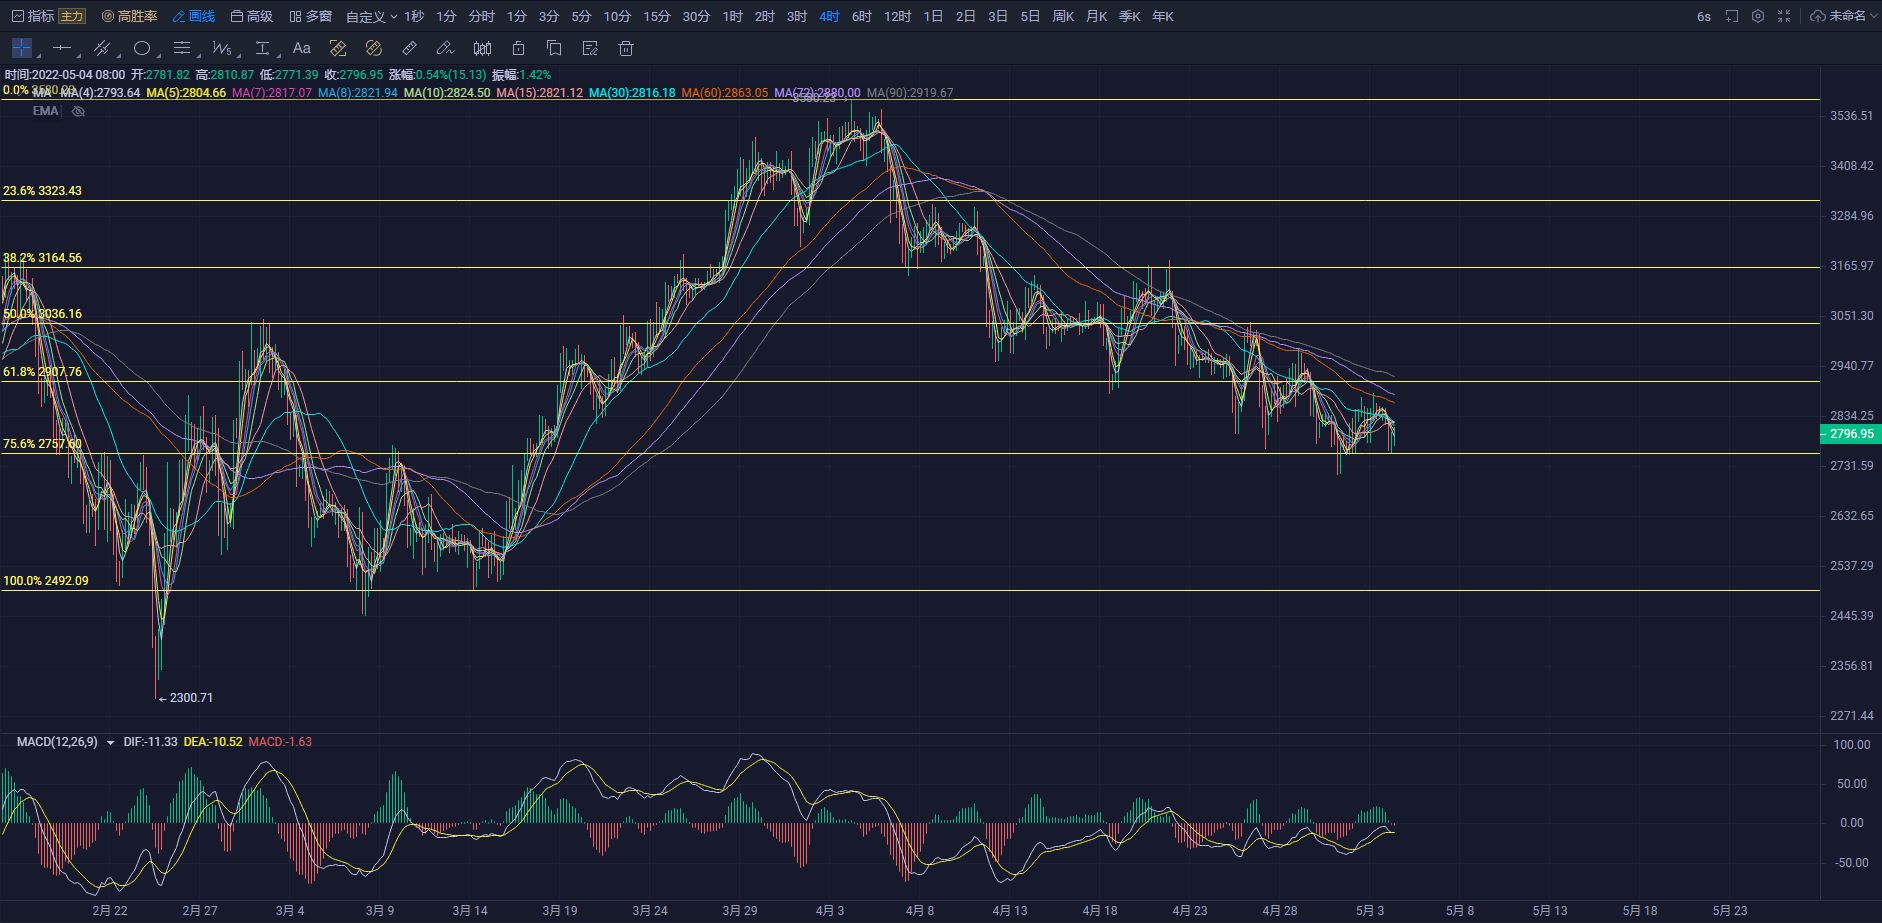Switch to the 12时 timeframe

tap(897, 16)
